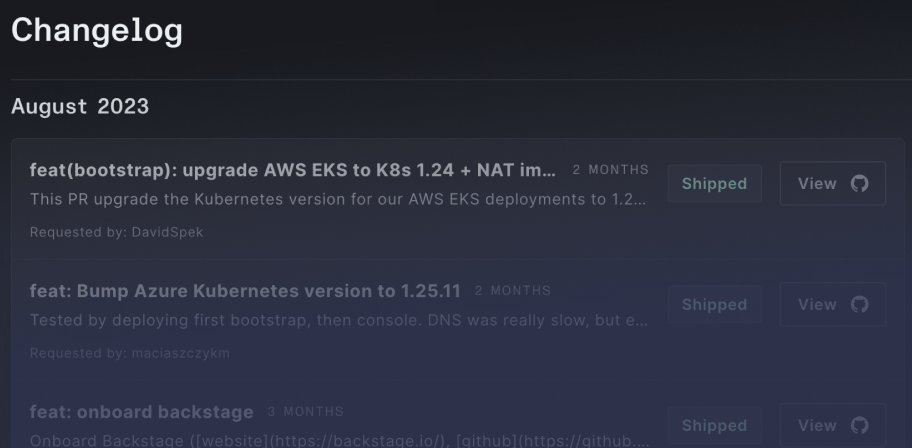
Task: Select the Shipped badge on the onboard backstage entry
Action: [x=714, y=425]
